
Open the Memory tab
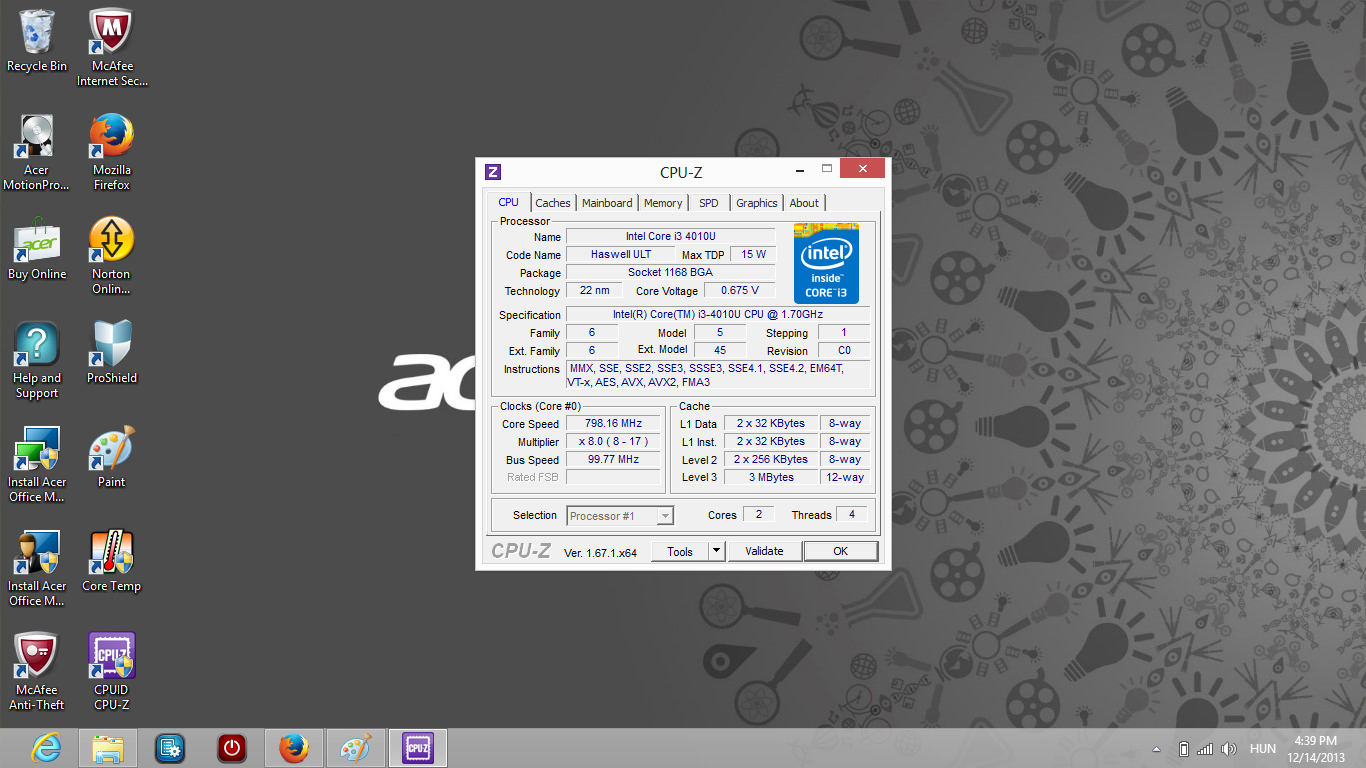[x=663, y=203]
